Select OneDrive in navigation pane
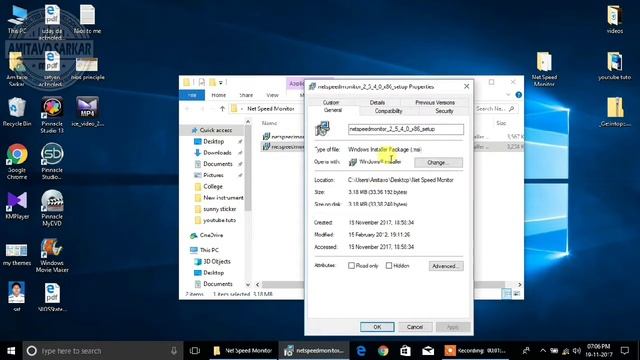The image size is (640, 360). coord(211,235)
